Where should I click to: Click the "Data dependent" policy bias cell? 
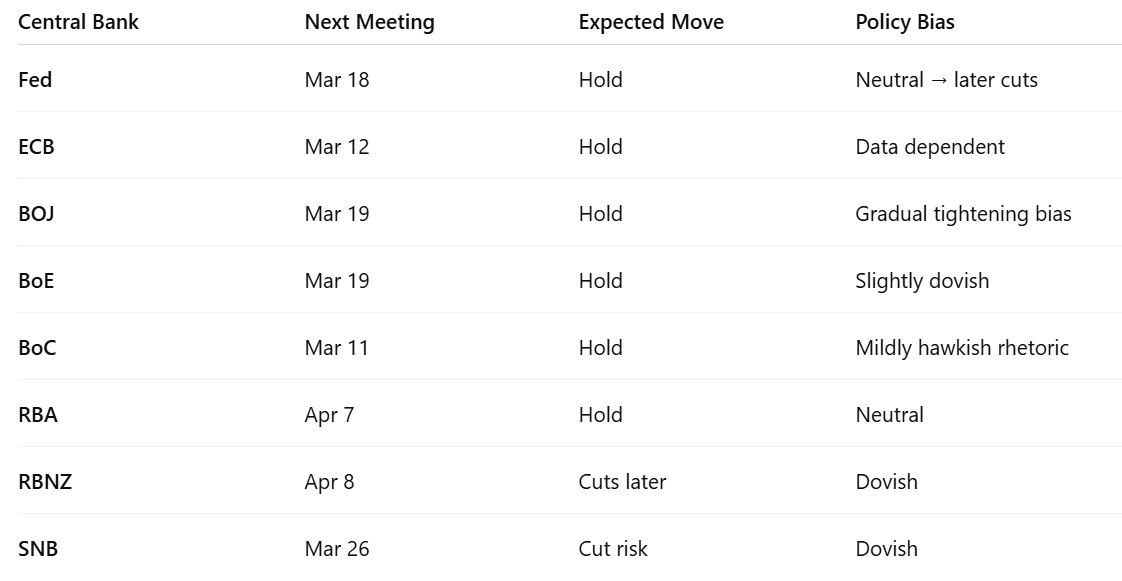930,147
